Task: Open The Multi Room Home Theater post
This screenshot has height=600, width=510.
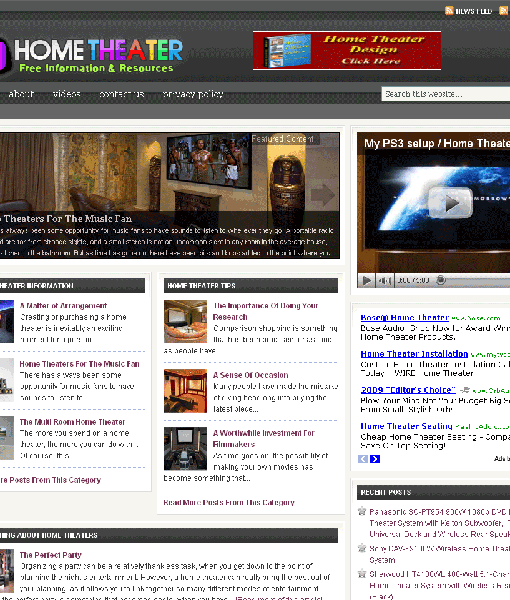Action: (72, 422)
